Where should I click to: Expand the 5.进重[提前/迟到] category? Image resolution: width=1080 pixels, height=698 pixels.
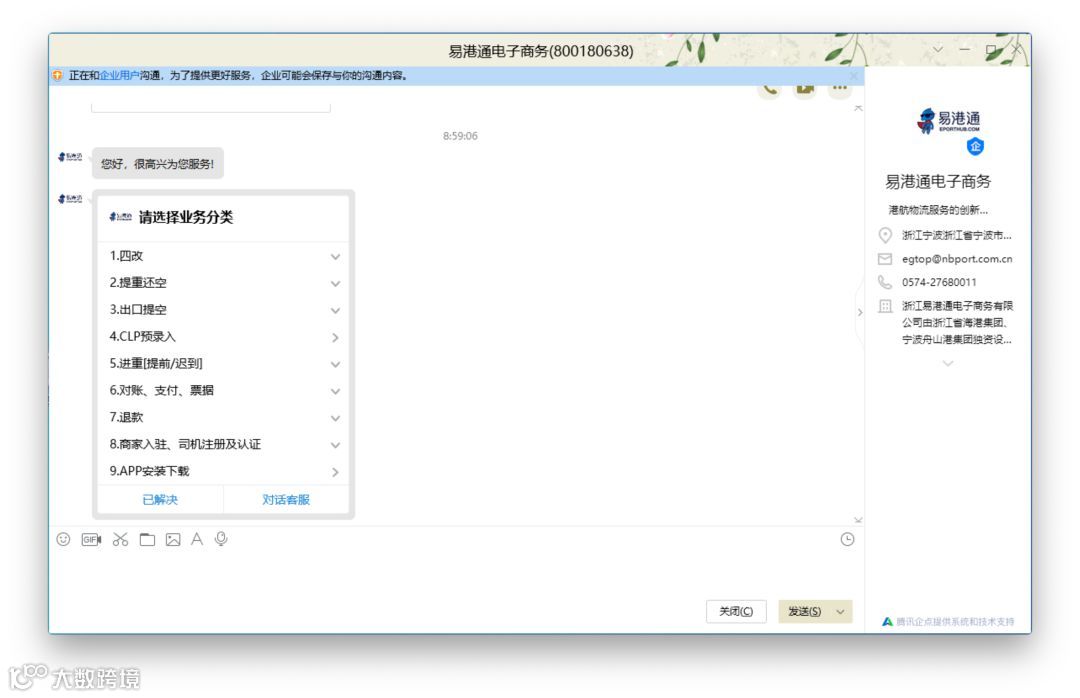click(x=223, y=364)
